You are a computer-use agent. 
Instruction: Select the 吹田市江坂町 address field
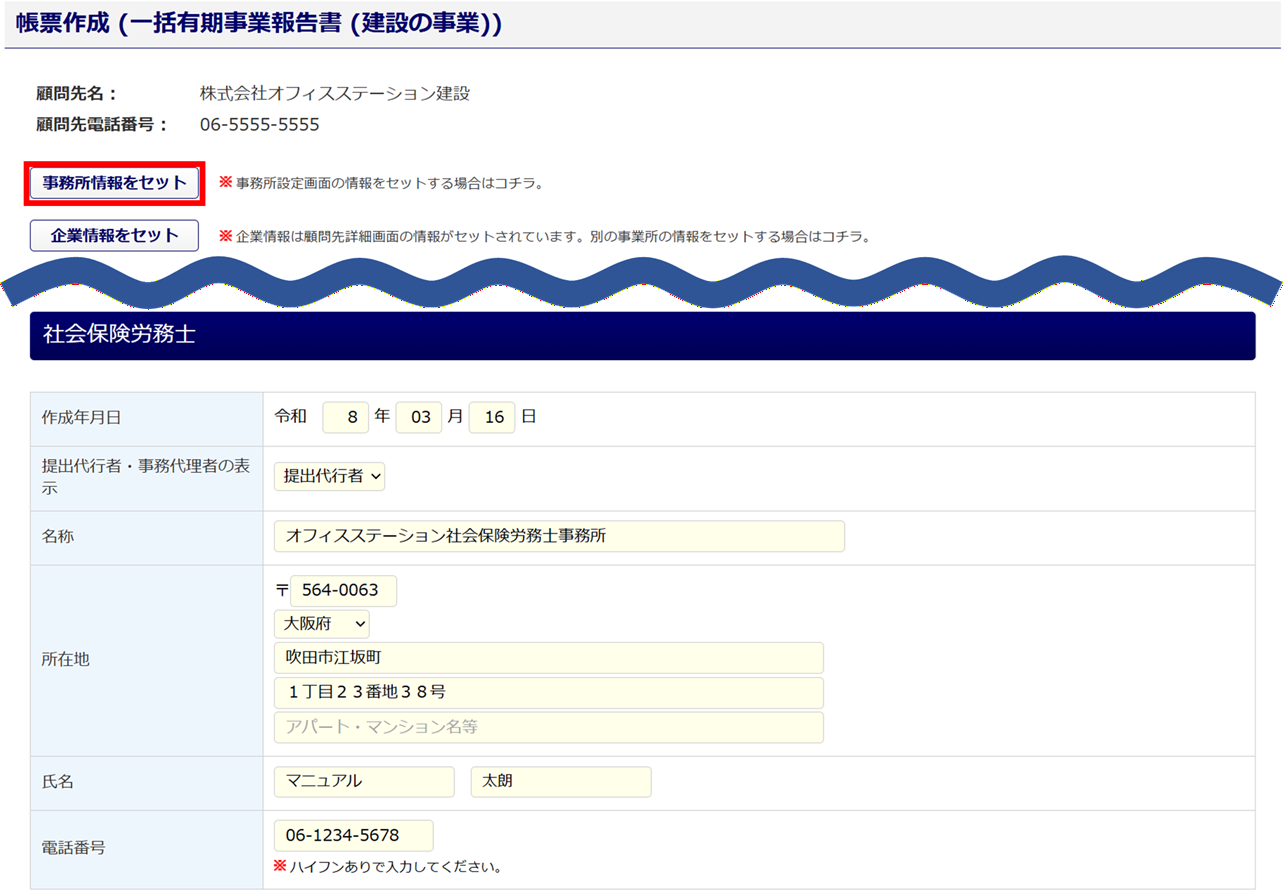click(x=548, y=658)
